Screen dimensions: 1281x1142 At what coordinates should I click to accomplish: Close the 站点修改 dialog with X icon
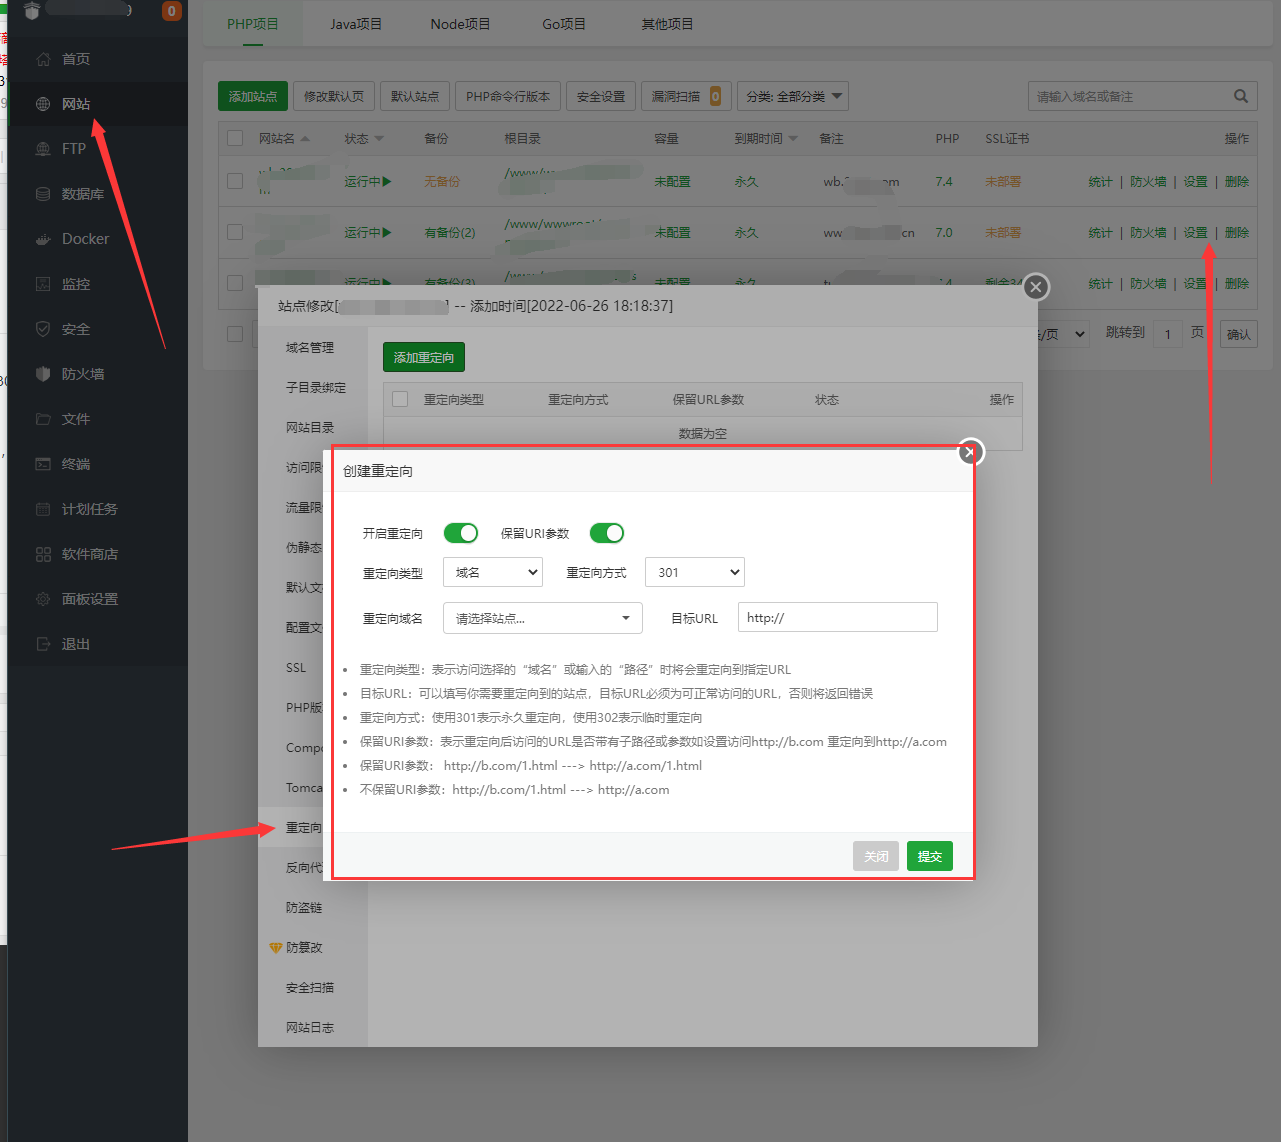[x=1036, y=287]
